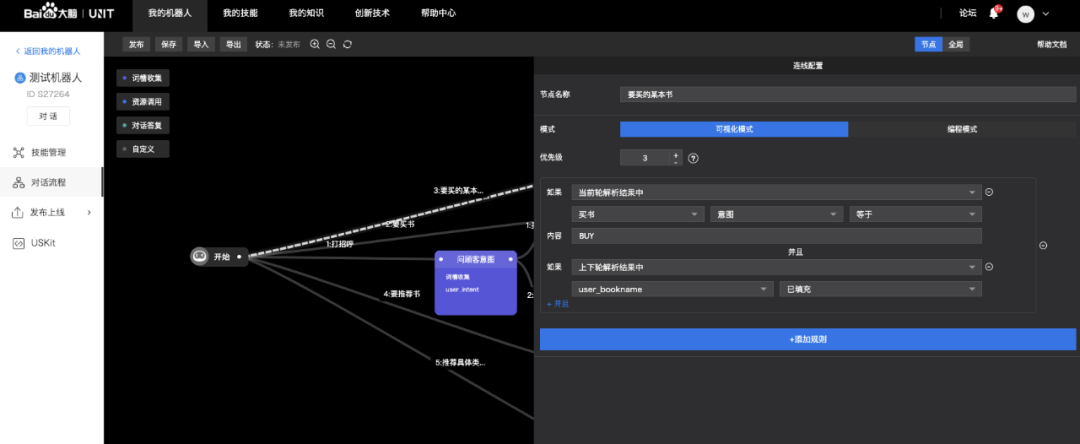The width and height of the screenshot is (1080, 444).
Task: Click the 导入 button
Action: tap(201, 44)
